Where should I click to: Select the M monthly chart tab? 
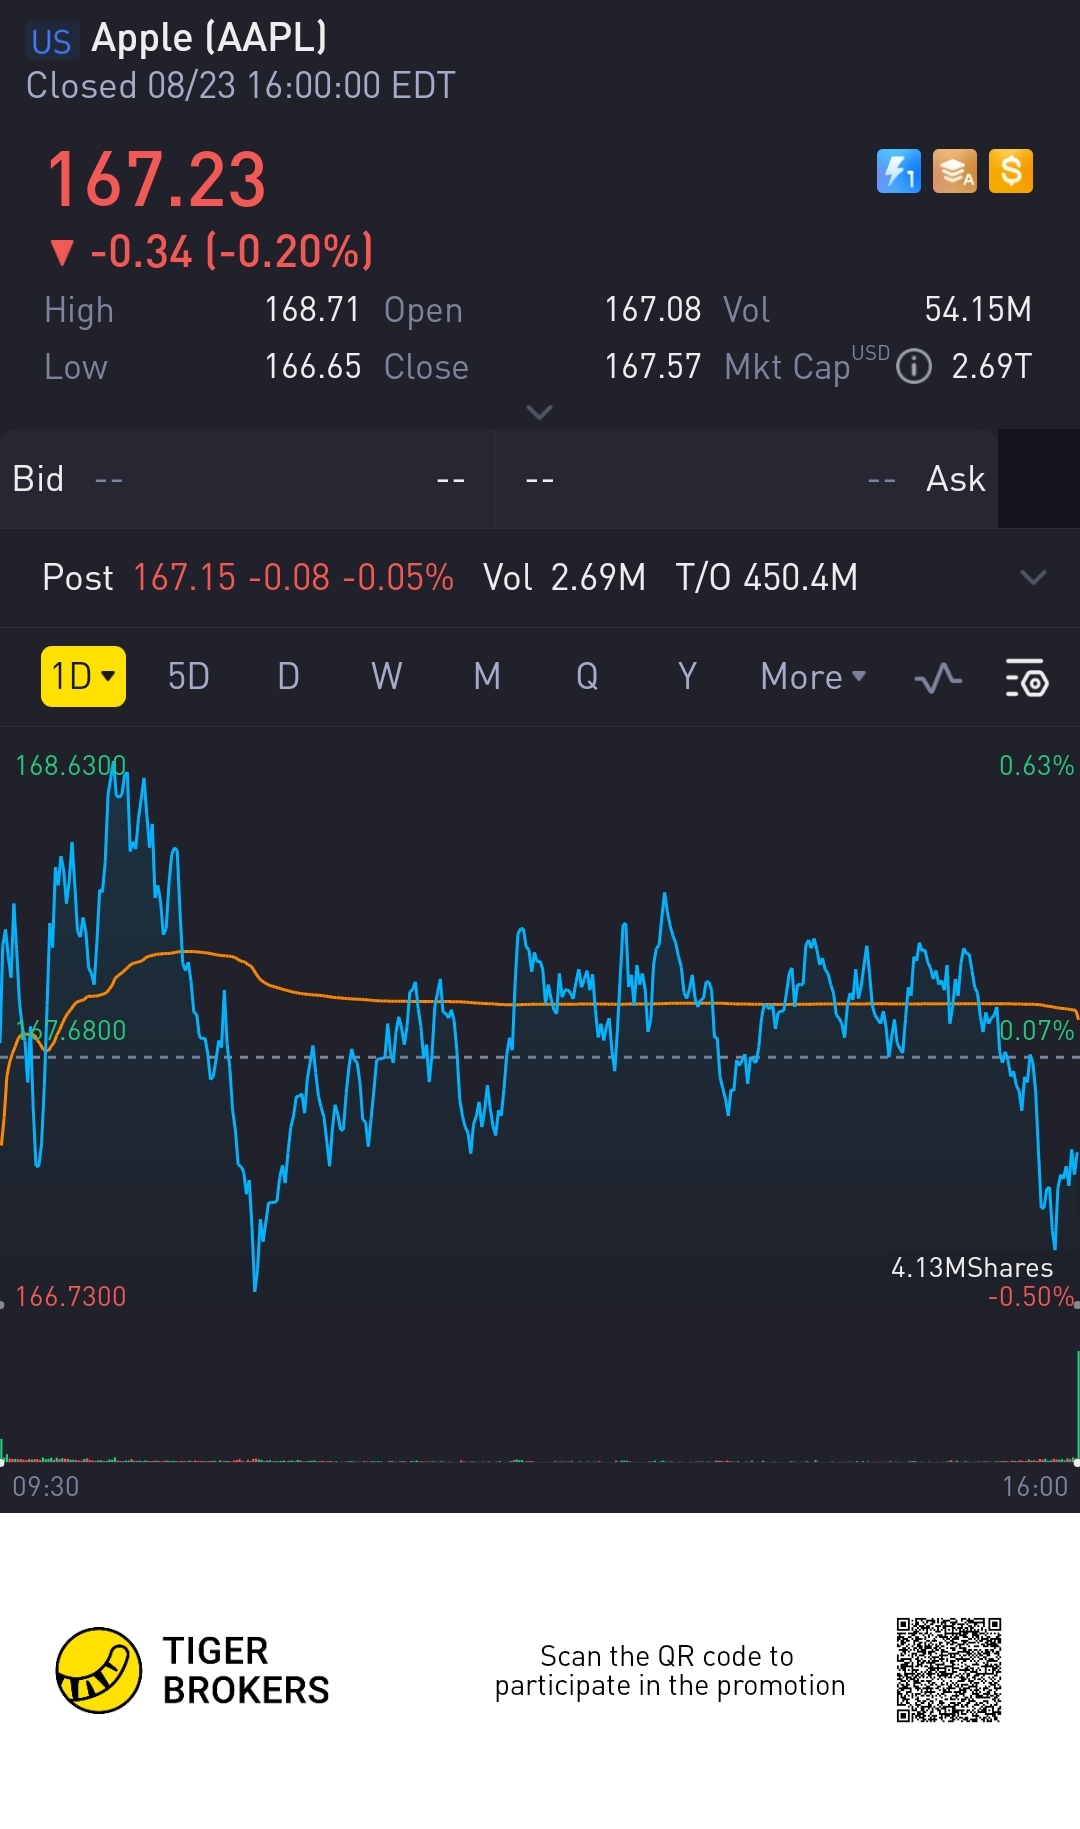click(487, 677)
